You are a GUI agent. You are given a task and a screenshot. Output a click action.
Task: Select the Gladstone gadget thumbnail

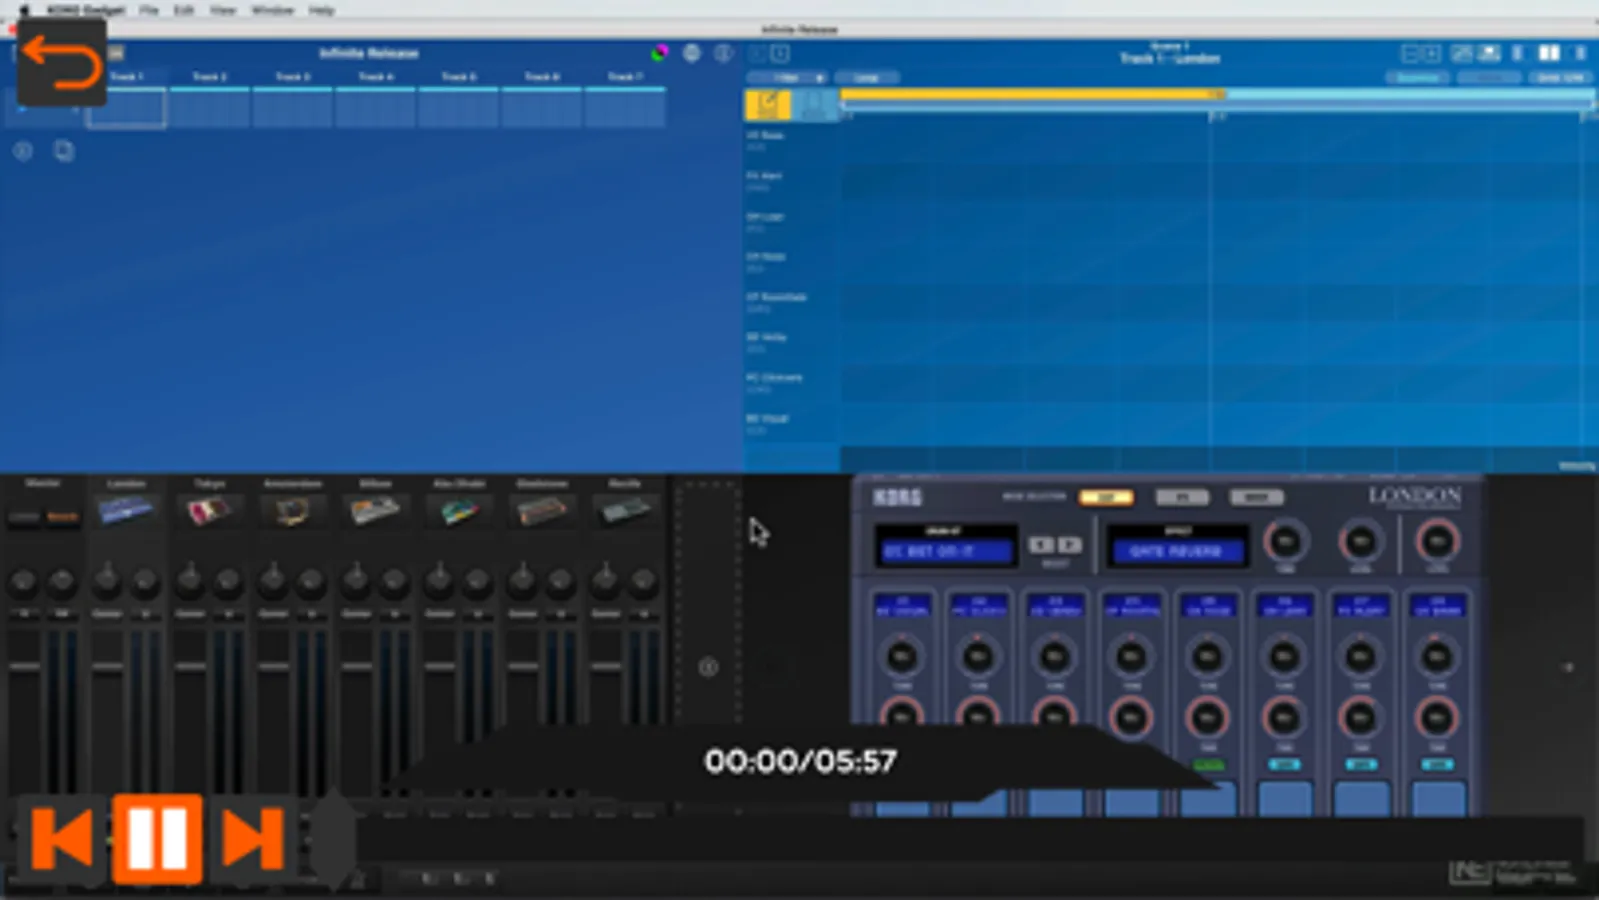pyautogui.click(x=542, y=511)
